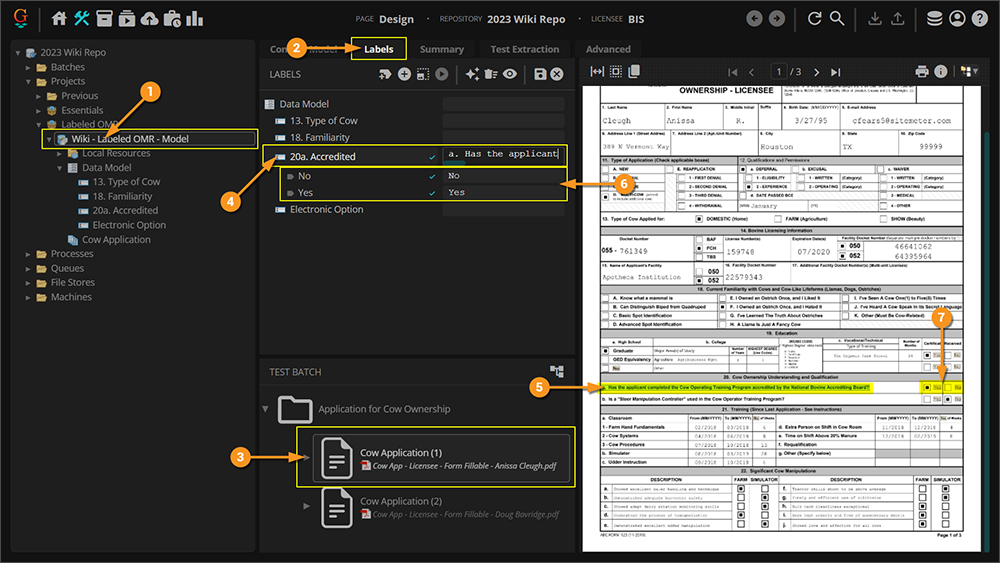Click the fit-width icon in viewer
The width and height of the screenshot is (1000, 563).
point(598,72)
